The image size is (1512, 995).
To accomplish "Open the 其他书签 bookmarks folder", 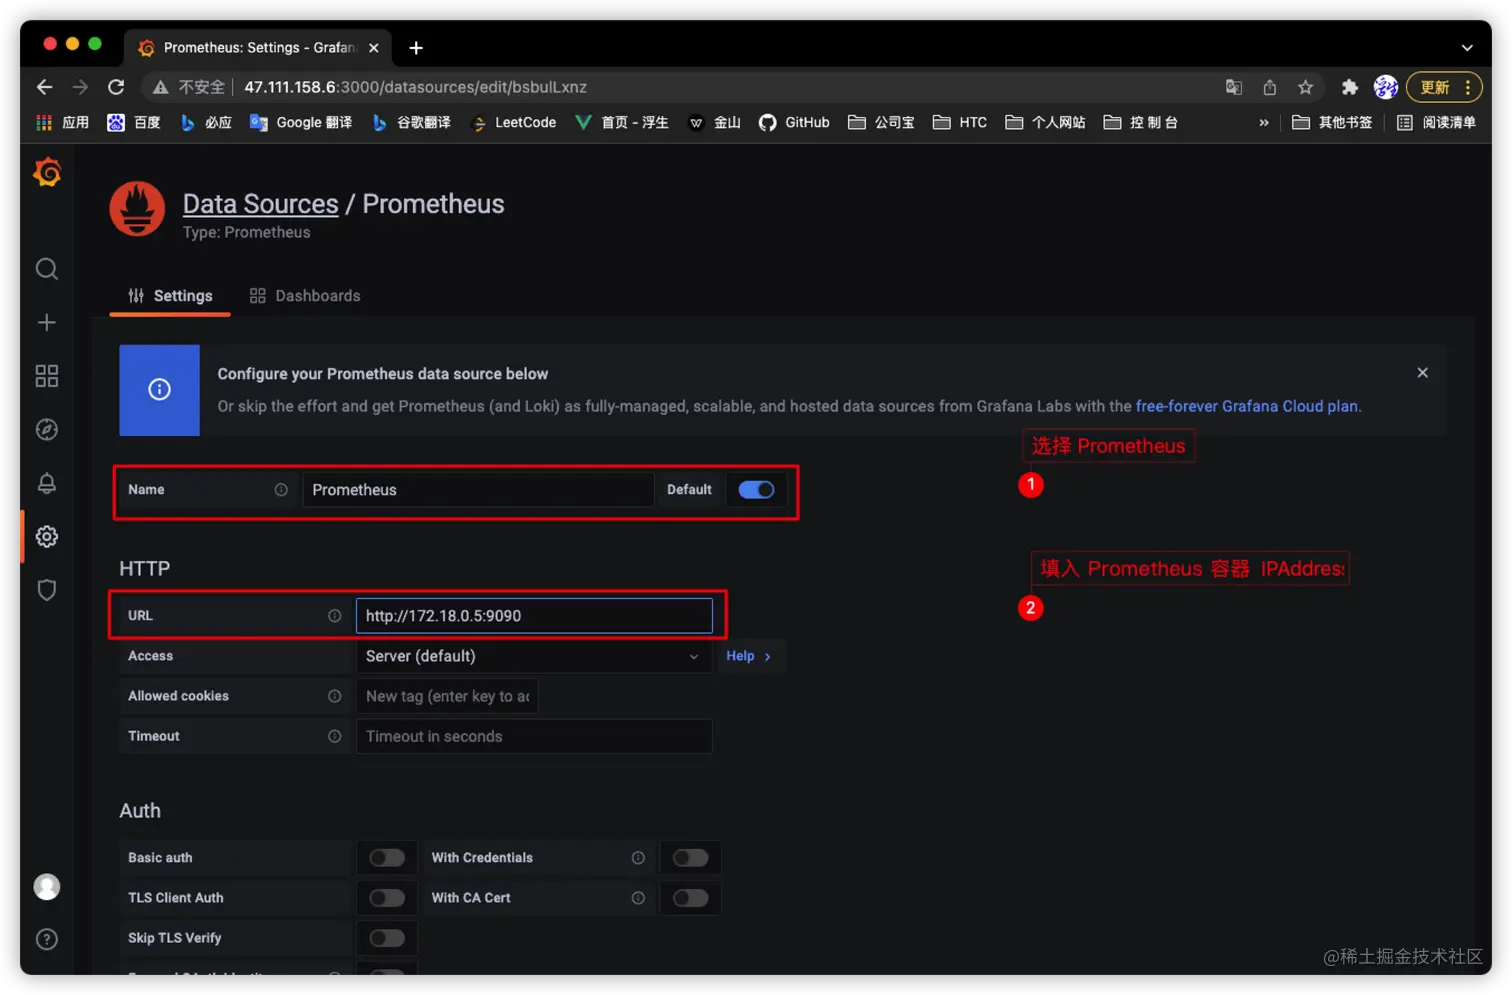I will [1332, 123].
